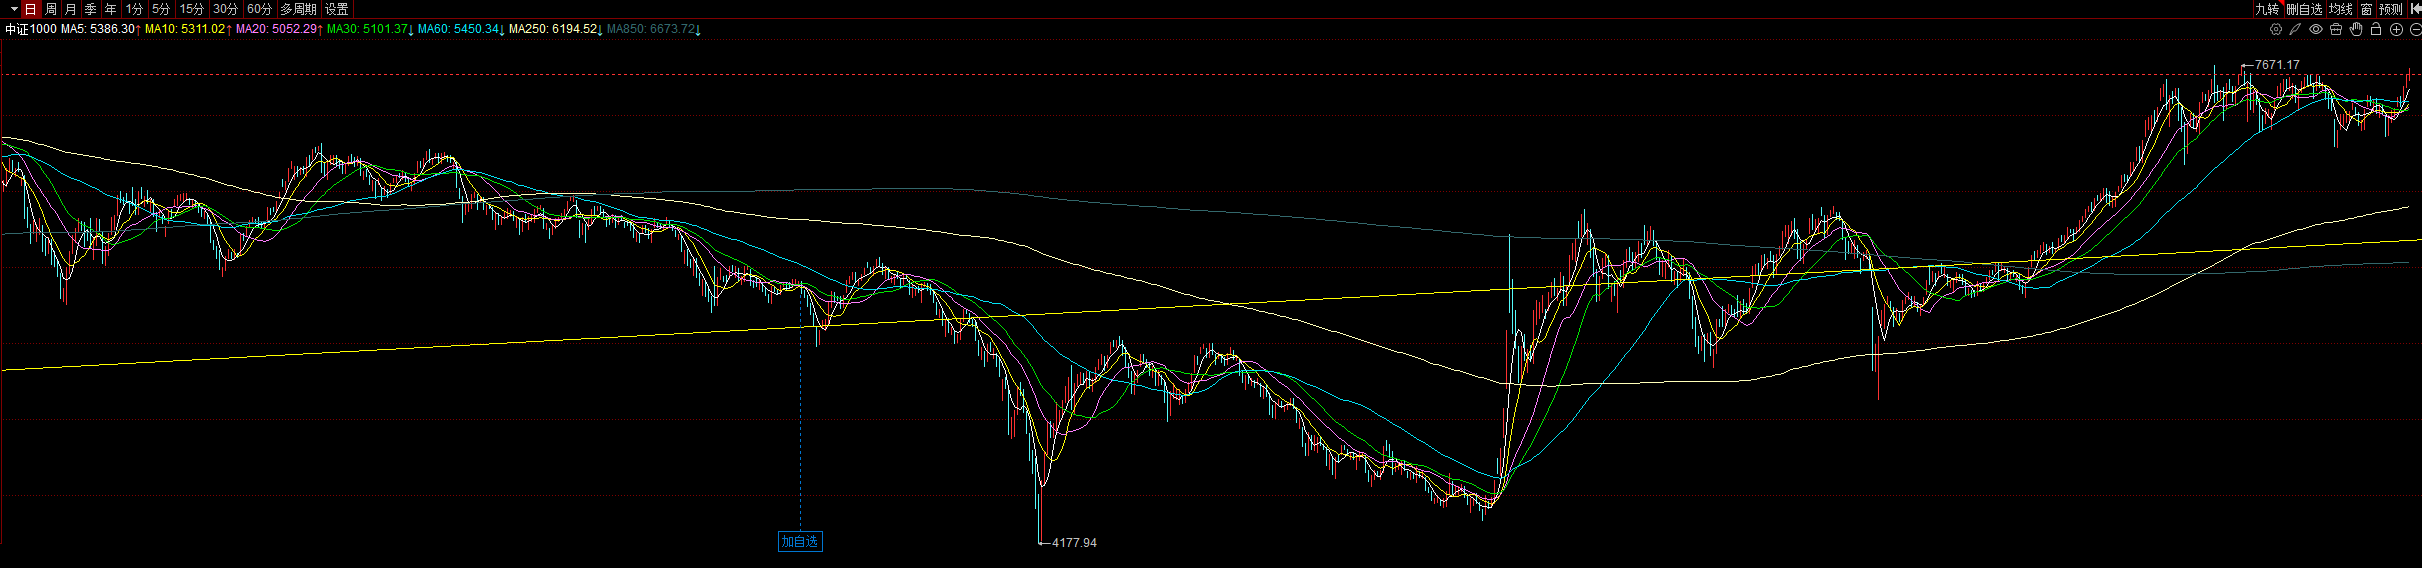Open the period dropdown arrow at top left
Screen dimensions: 2422x568
click(x=14, y=9)
